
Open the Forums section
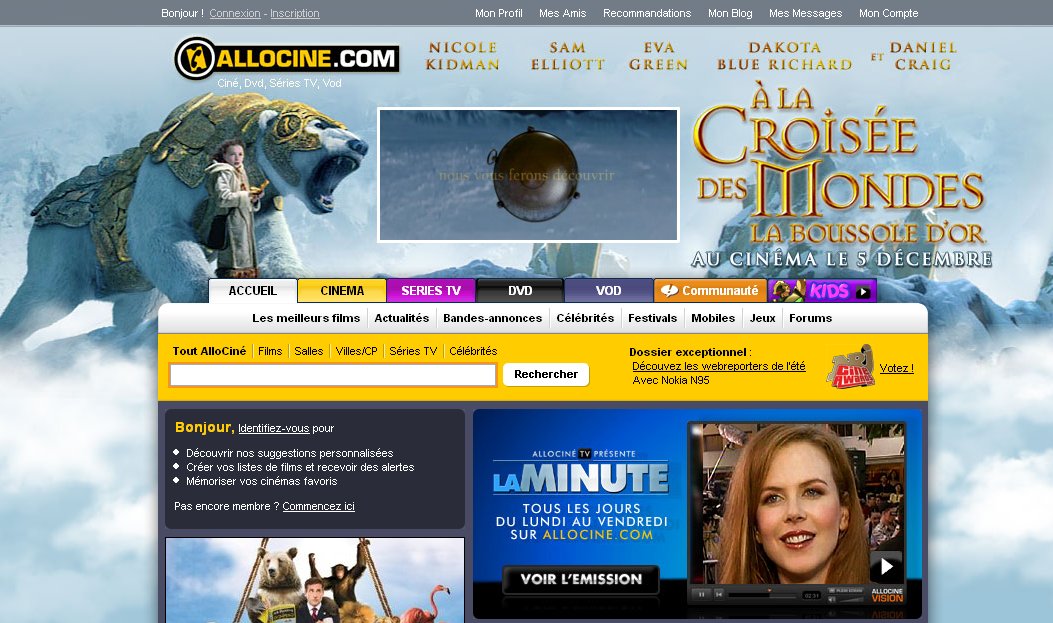tap(811, 318)
